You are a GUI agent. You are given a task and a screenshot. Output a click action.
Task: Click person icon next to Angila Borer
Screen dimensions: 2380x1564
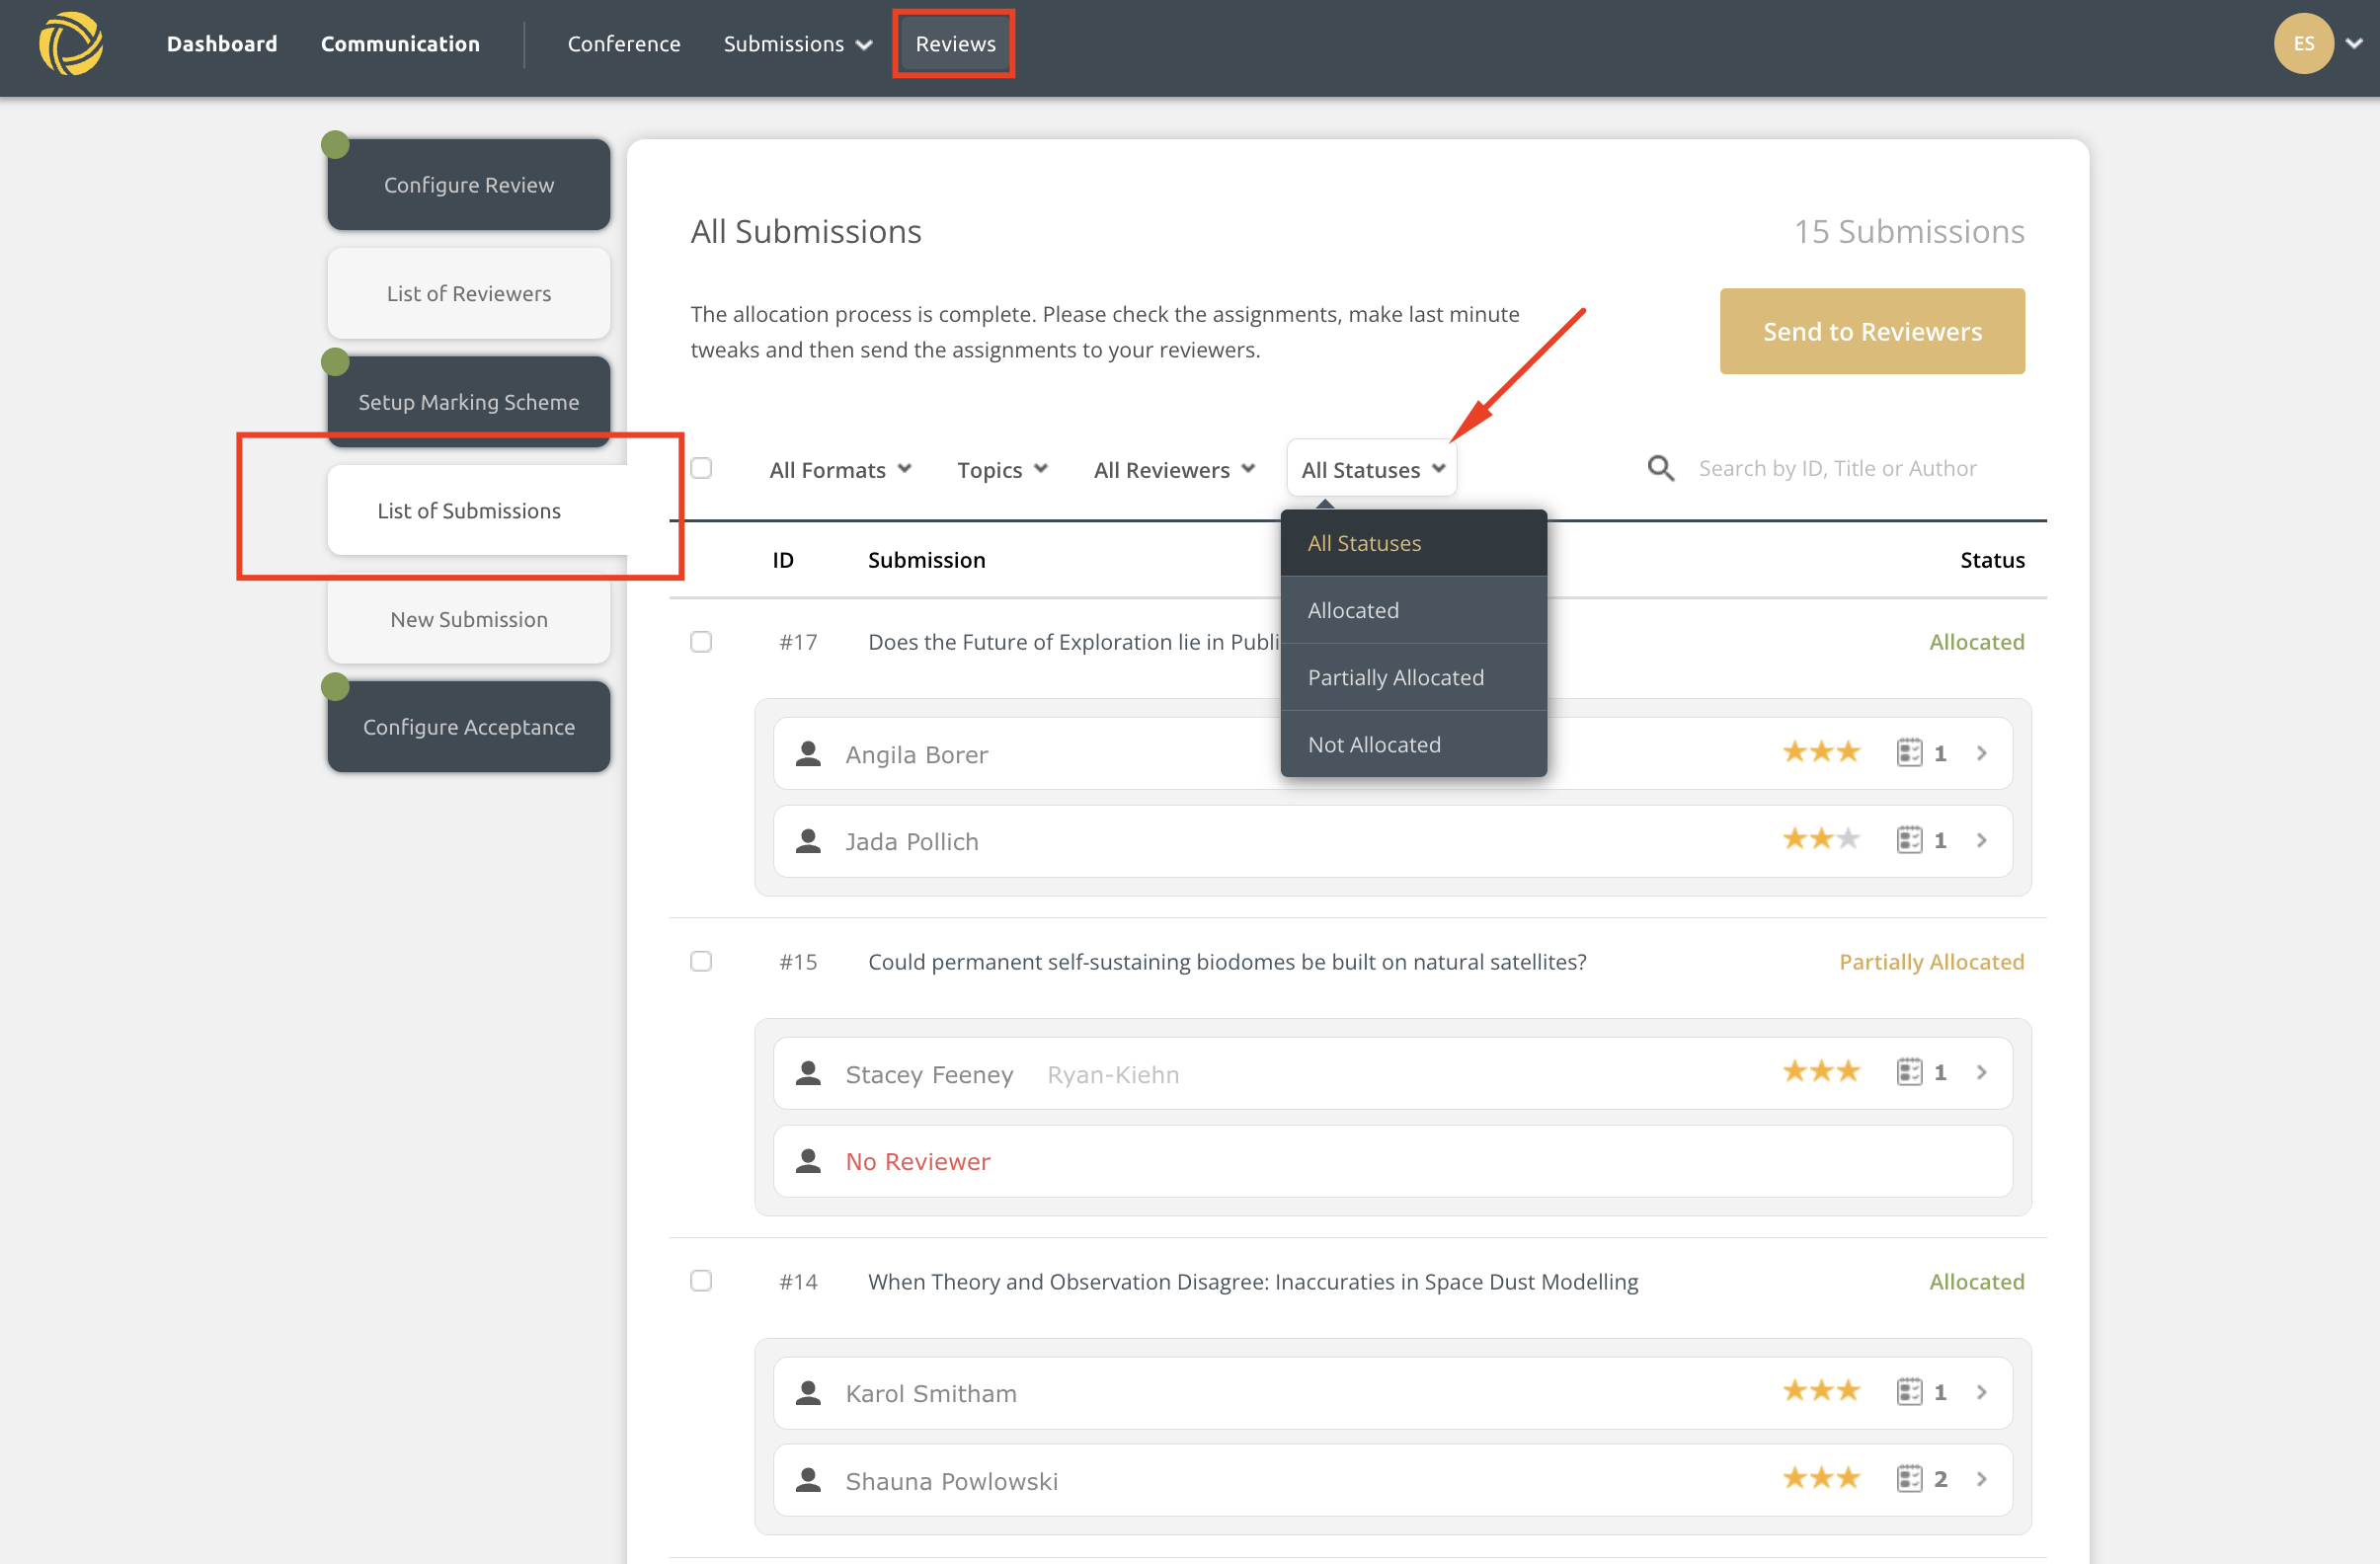[x=808, y=754]
